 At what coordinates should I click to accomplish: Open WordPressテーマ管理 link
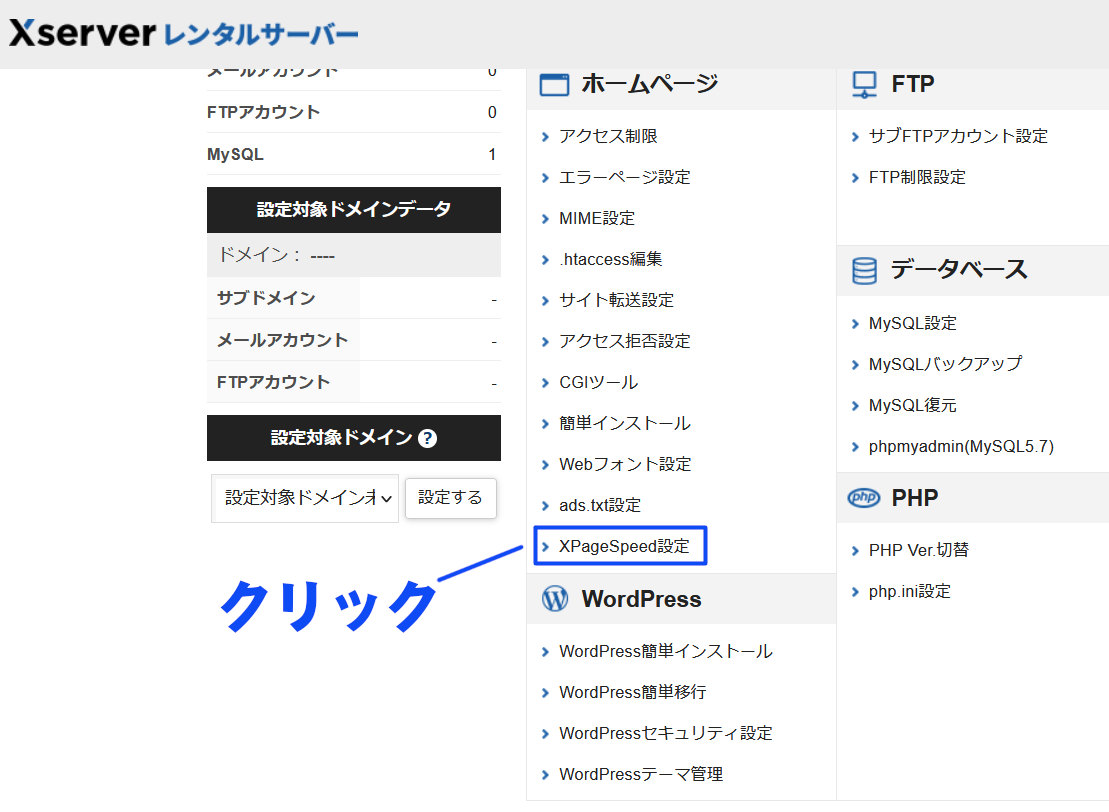click(641, 774)
